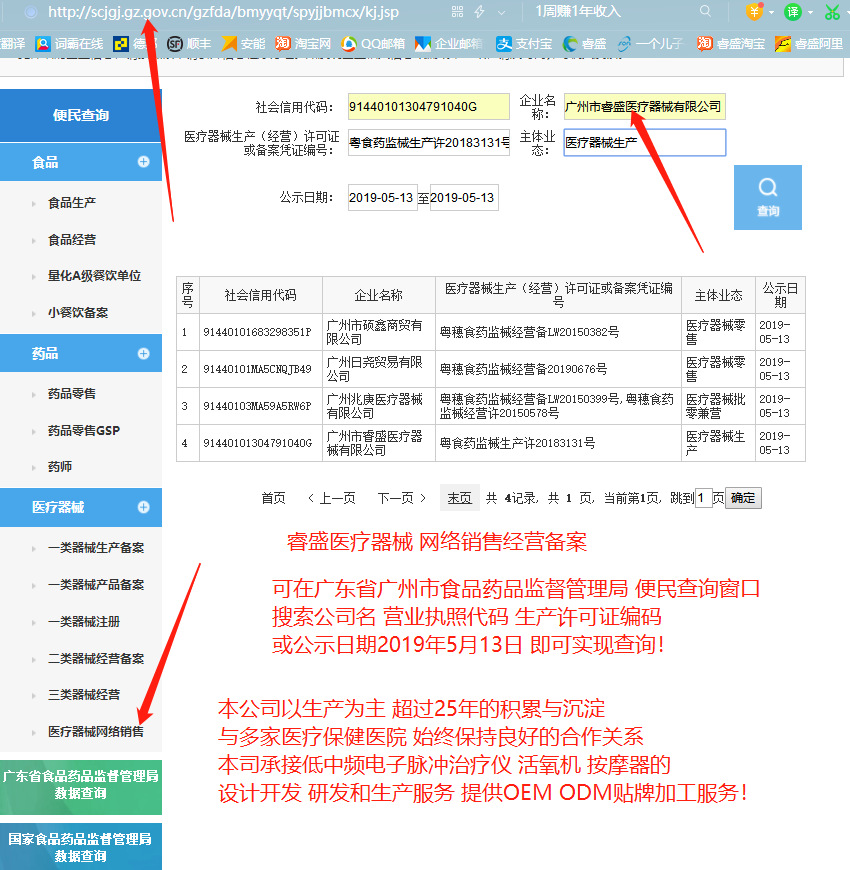The image size is (850, 870).
Task: Go to 上一页 in pagination
Action: (332, 498)
